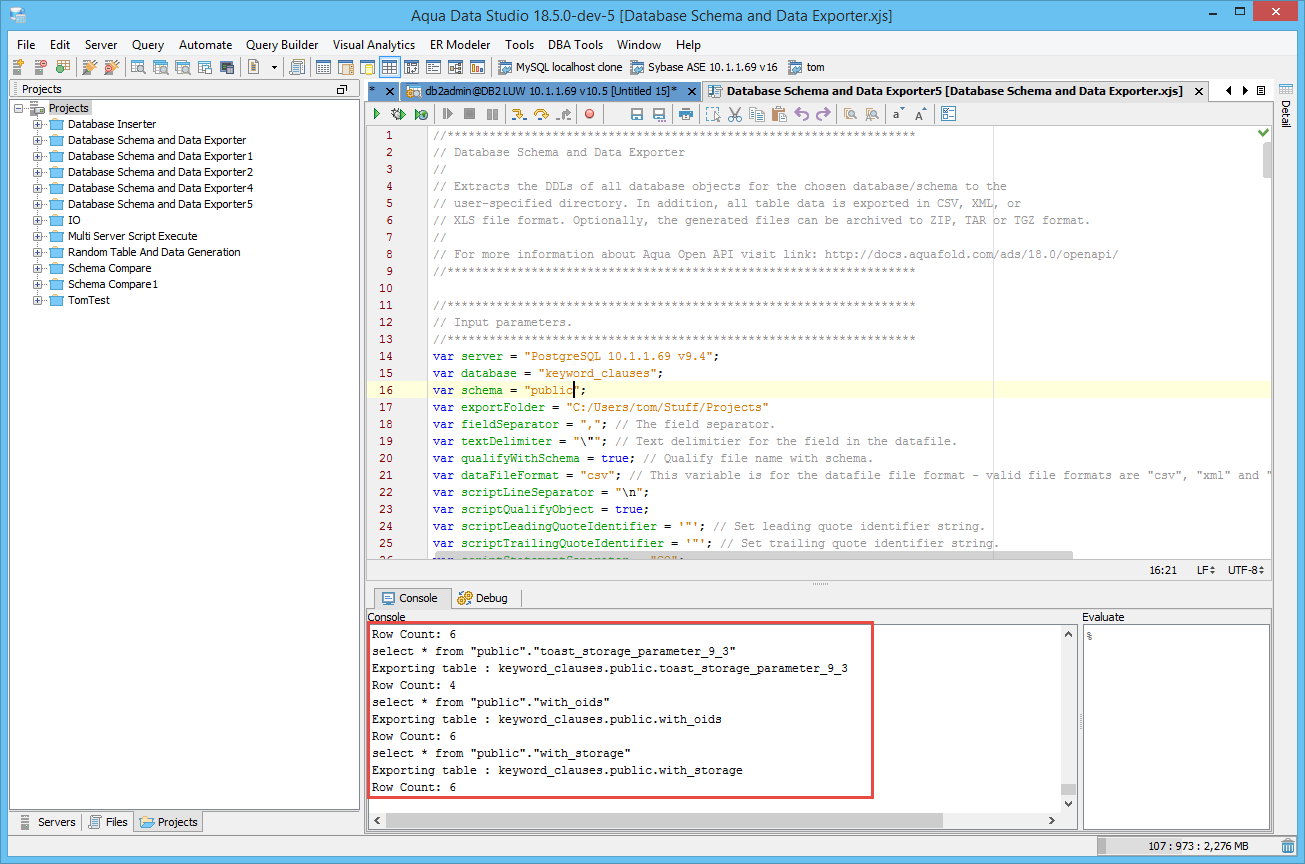This screenshot has height=864, width=1305.
Task: Copy selected text in the script editor
Action: [757, 115]
